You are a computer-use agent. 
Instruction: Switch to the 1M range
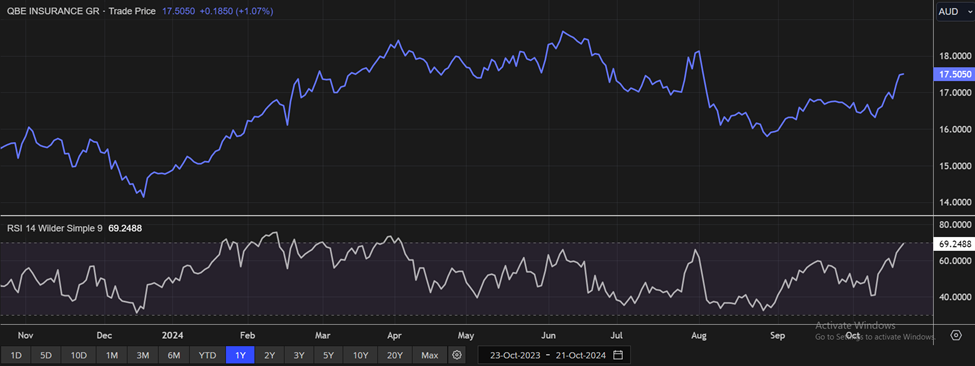click(x=111, y=355)
